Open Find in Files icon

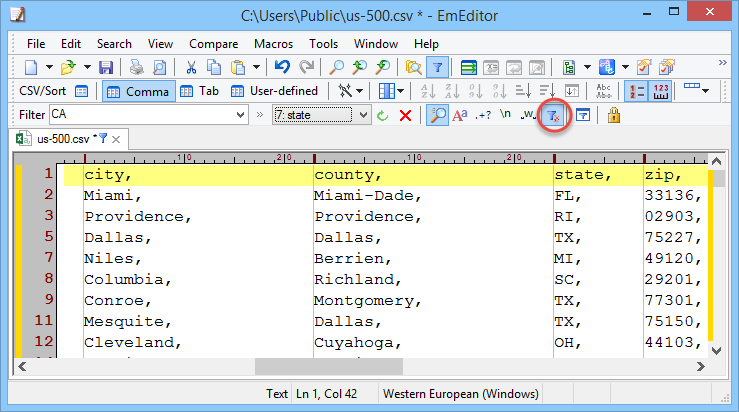pos(413,67)
